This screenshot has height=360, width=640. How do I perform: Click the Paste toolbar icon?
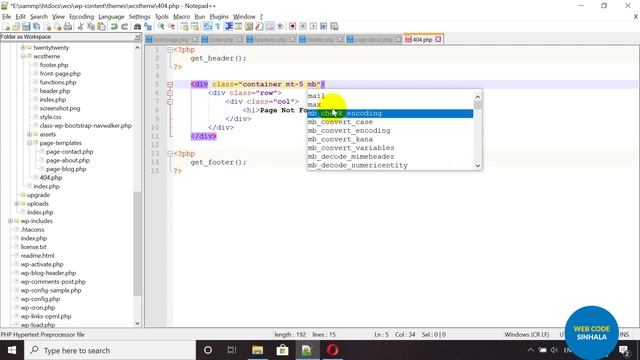pos(101,27)
